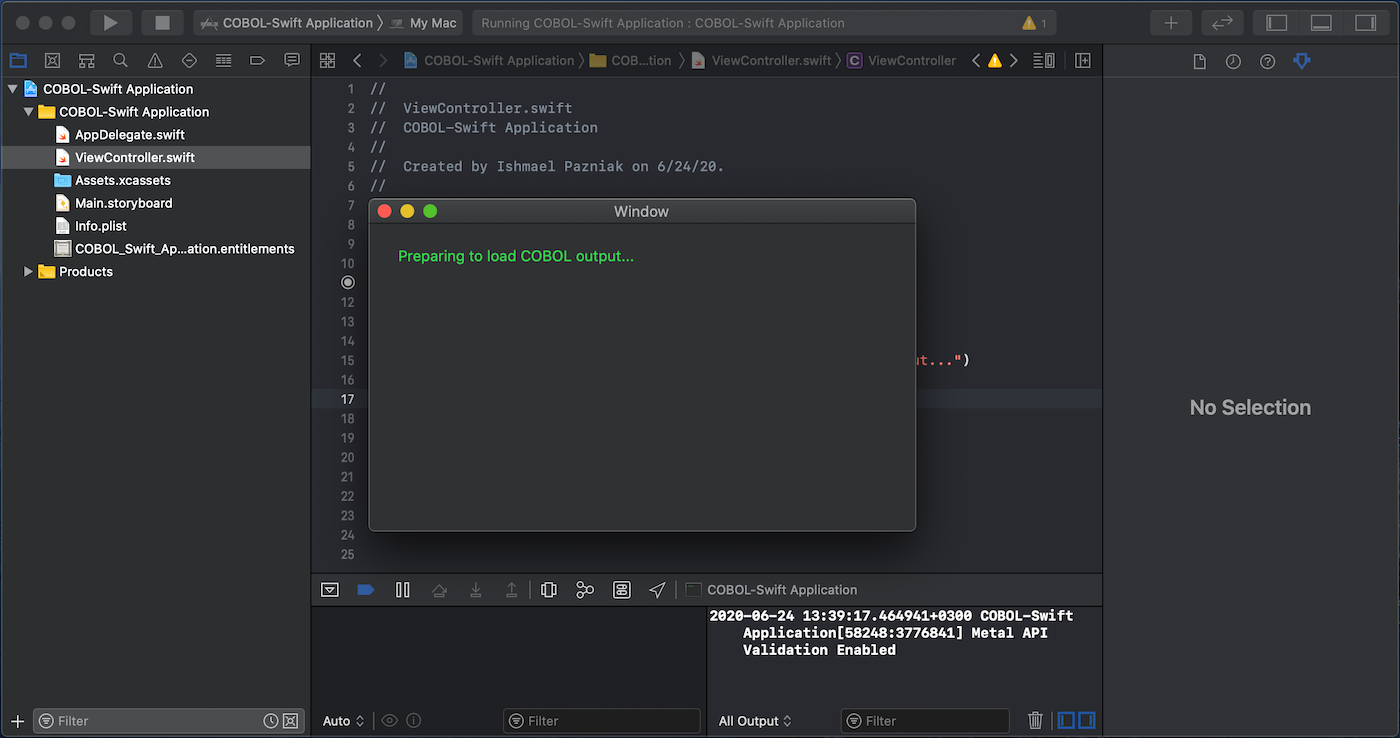Select AppDelegate.swift in the navigator

(x=130, y=135)
